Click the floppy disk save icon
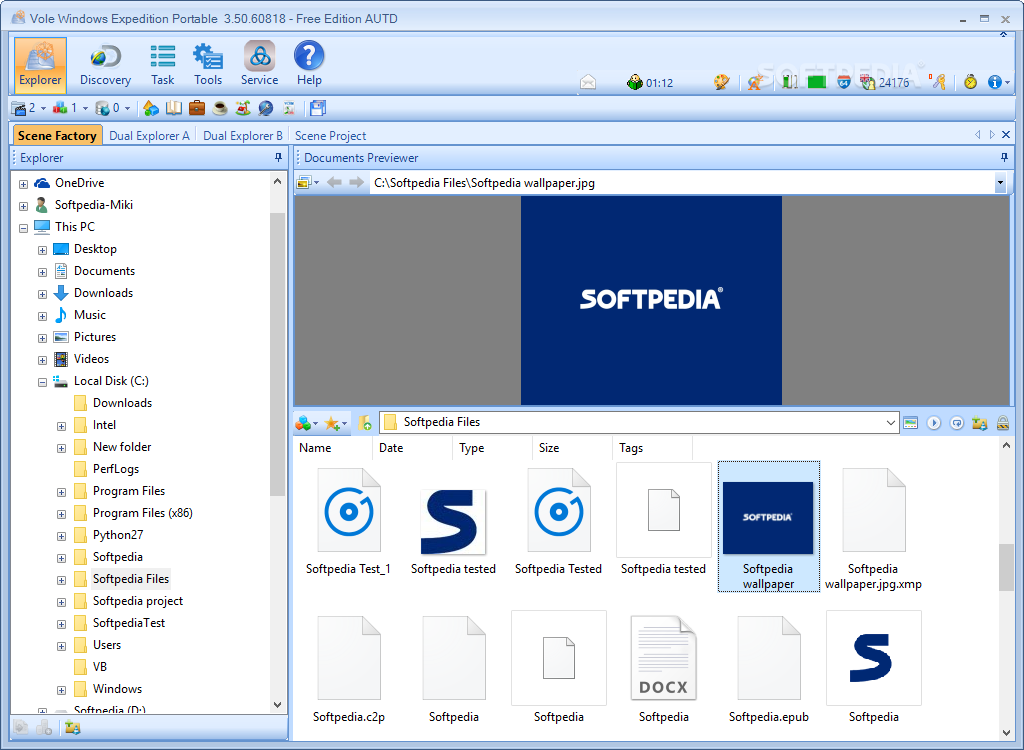 tap(318, 108)
